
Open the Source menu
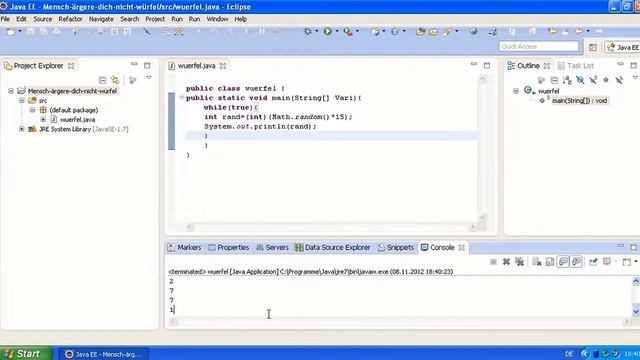coord(42,19)
